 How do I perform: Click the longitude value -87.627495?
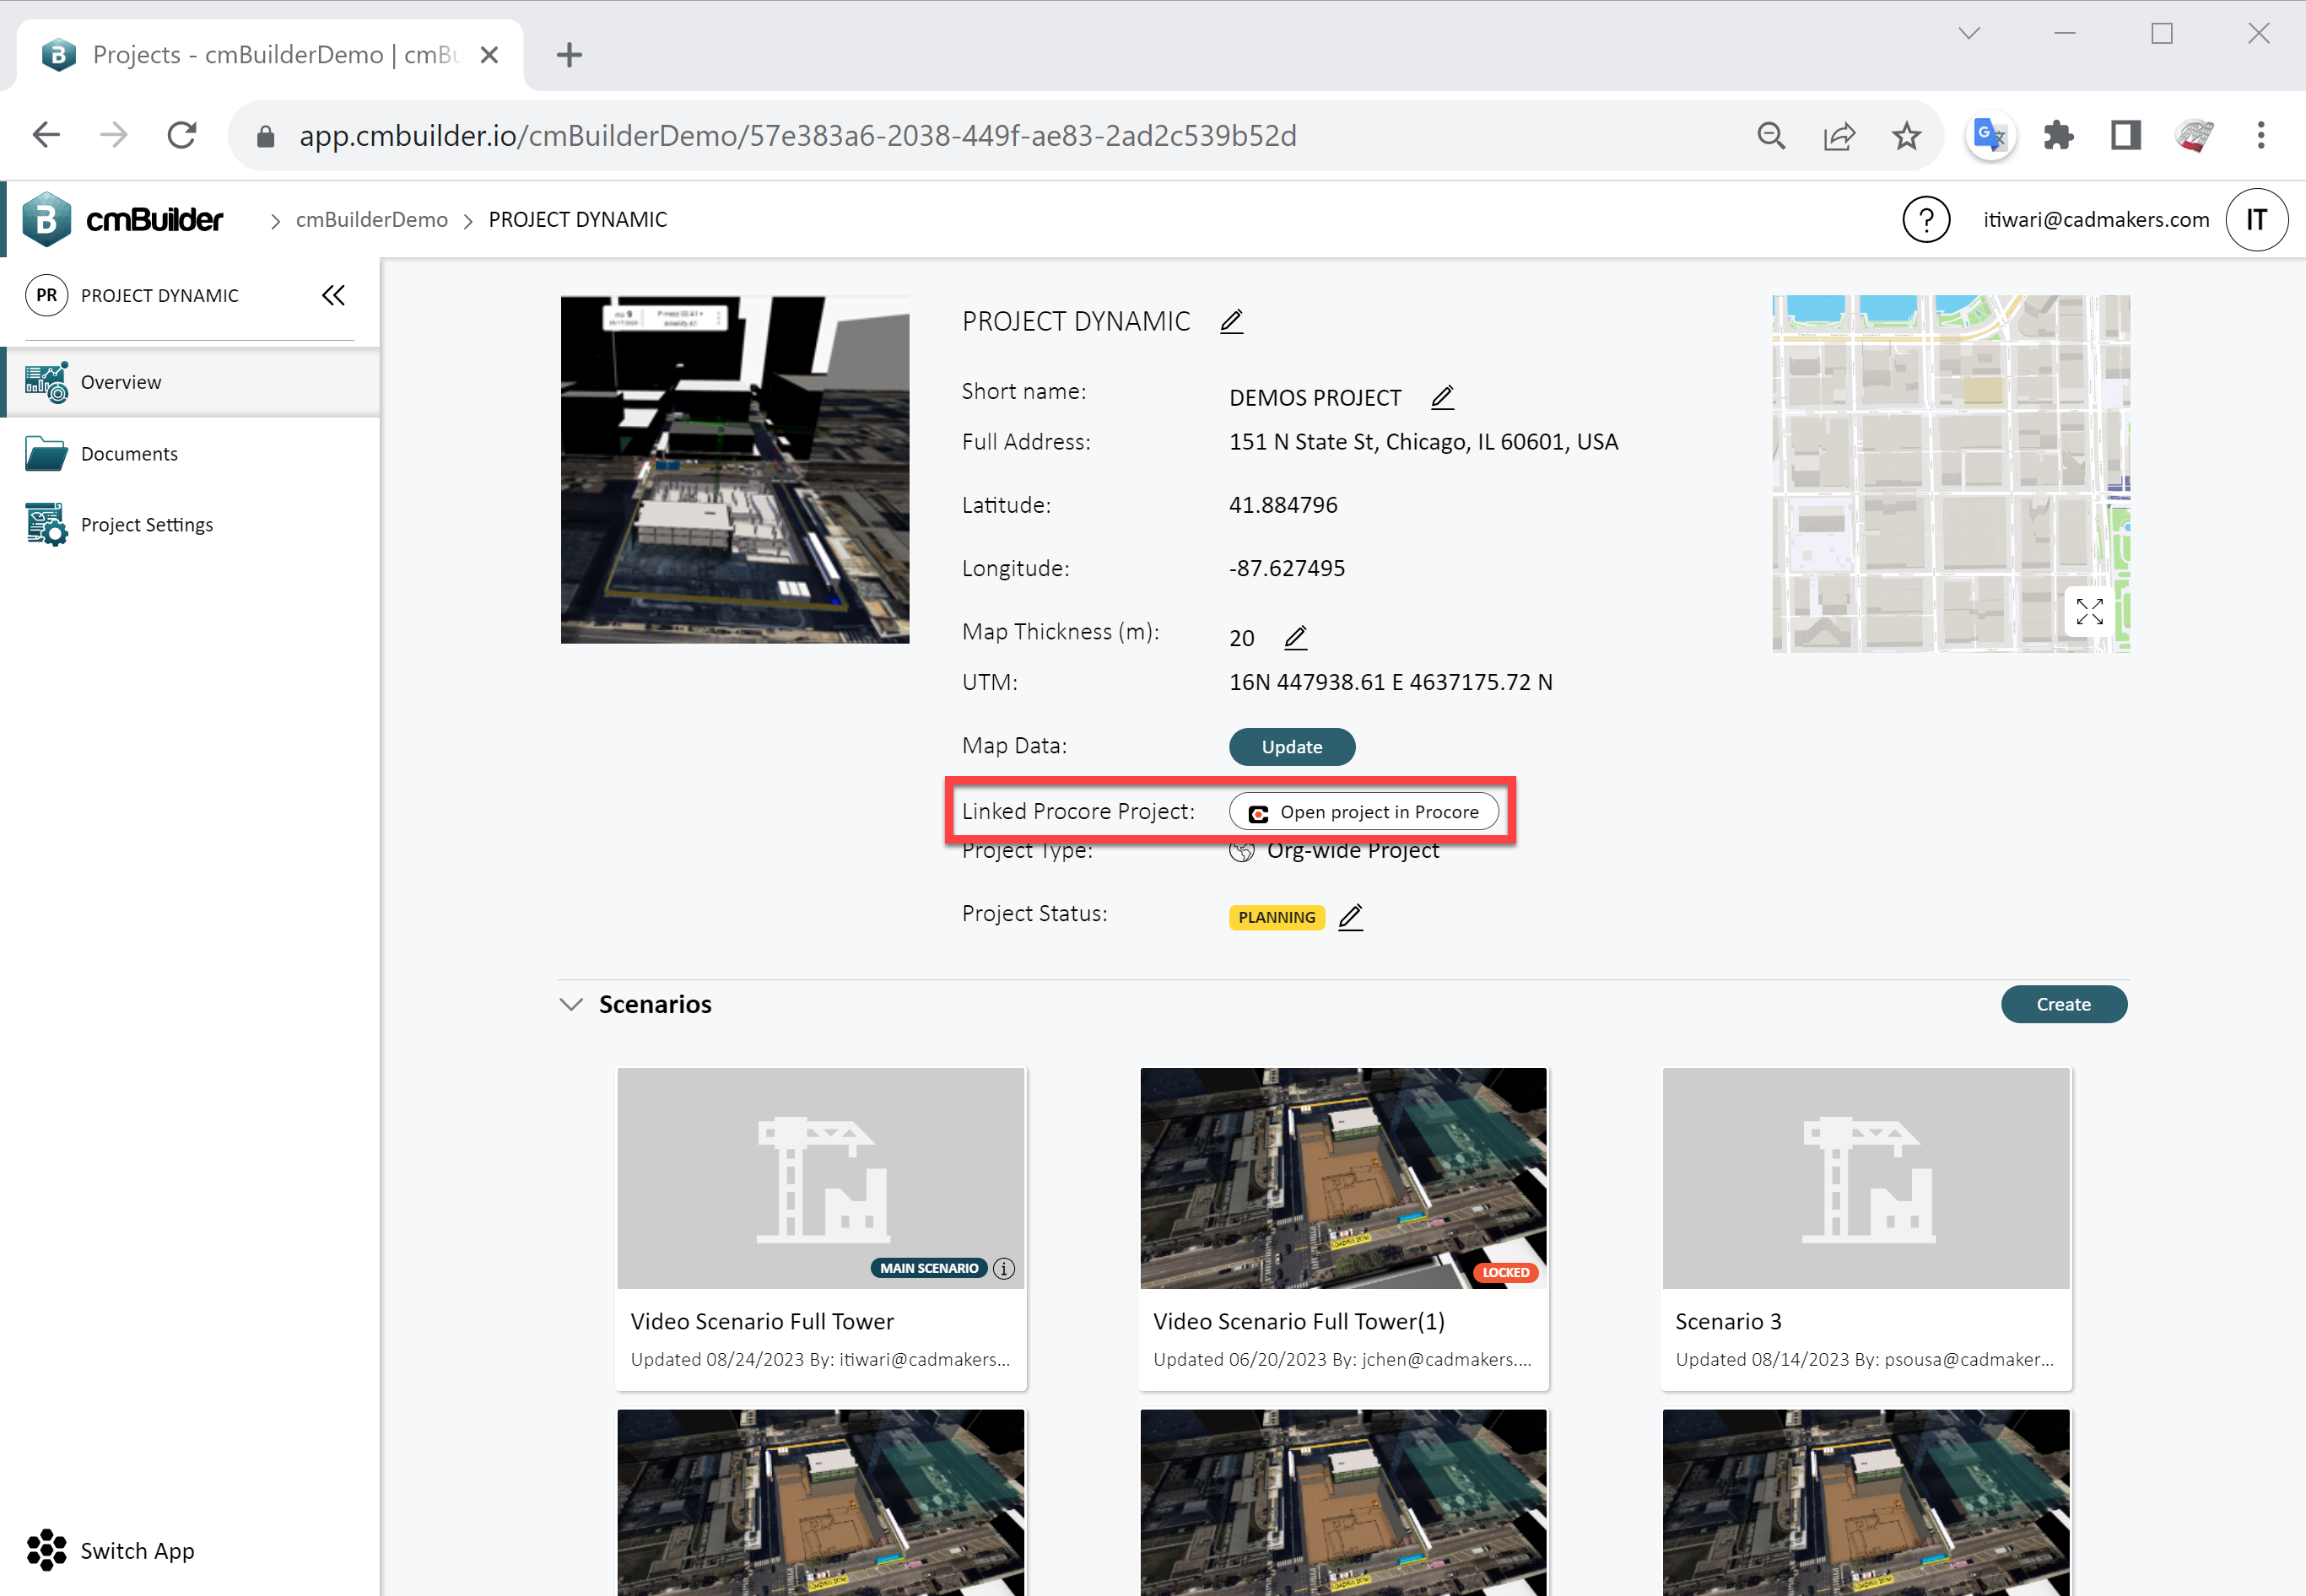pos(1286,568)
